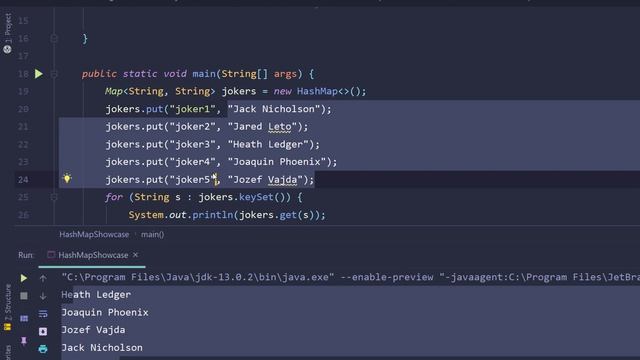Run main method from gutter icon
This screenshot has height=360, width=640.
(x=38, y=74)
